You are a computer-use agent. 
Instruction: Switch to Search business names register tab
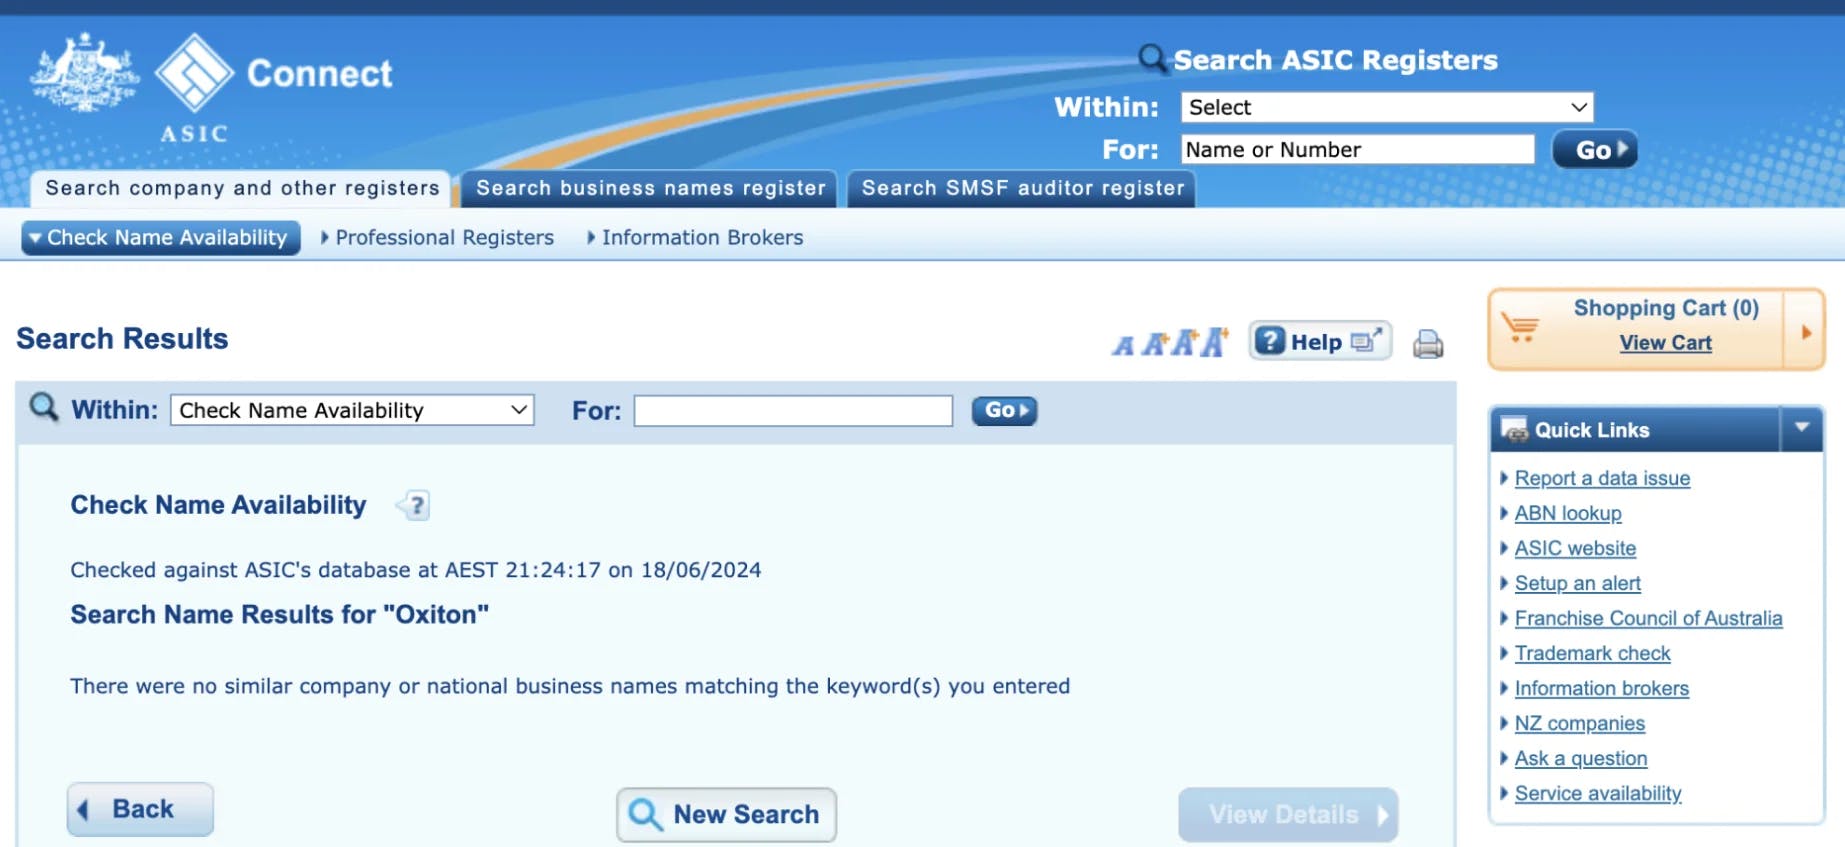650,188
